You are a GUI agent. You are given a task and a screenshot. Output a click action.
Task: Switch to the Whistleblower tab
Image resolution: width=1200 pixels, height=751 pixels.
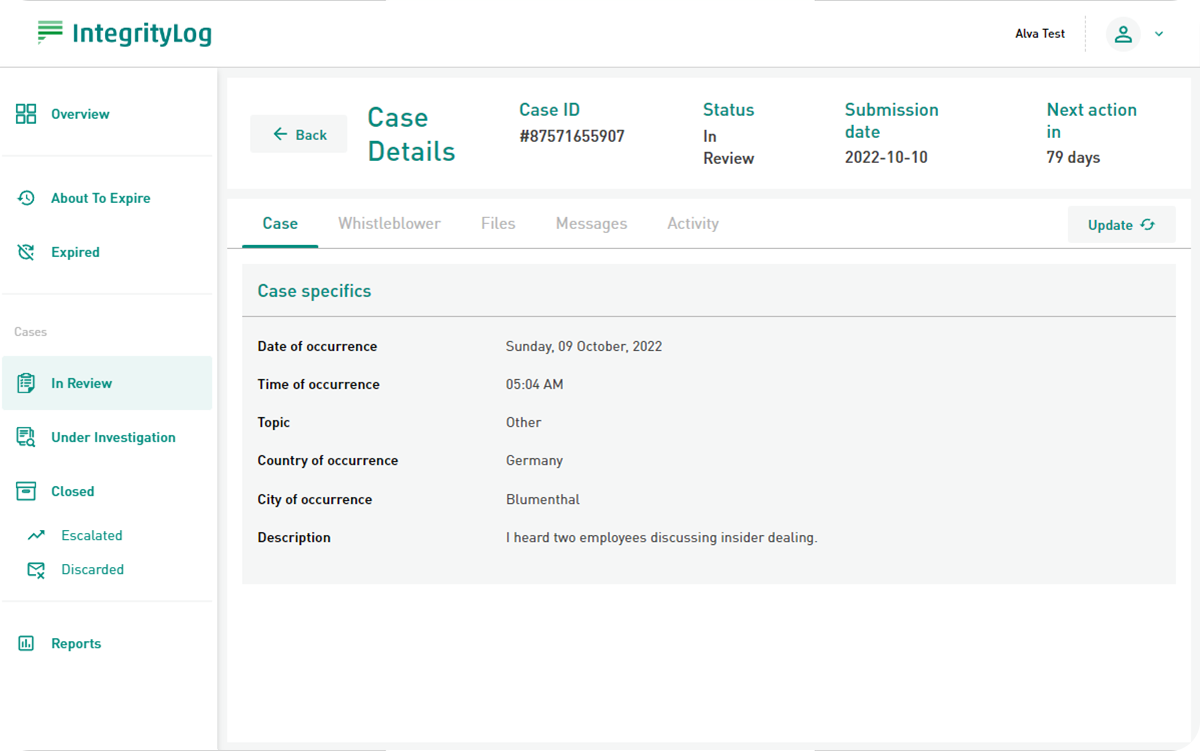(x=389, y=224)
